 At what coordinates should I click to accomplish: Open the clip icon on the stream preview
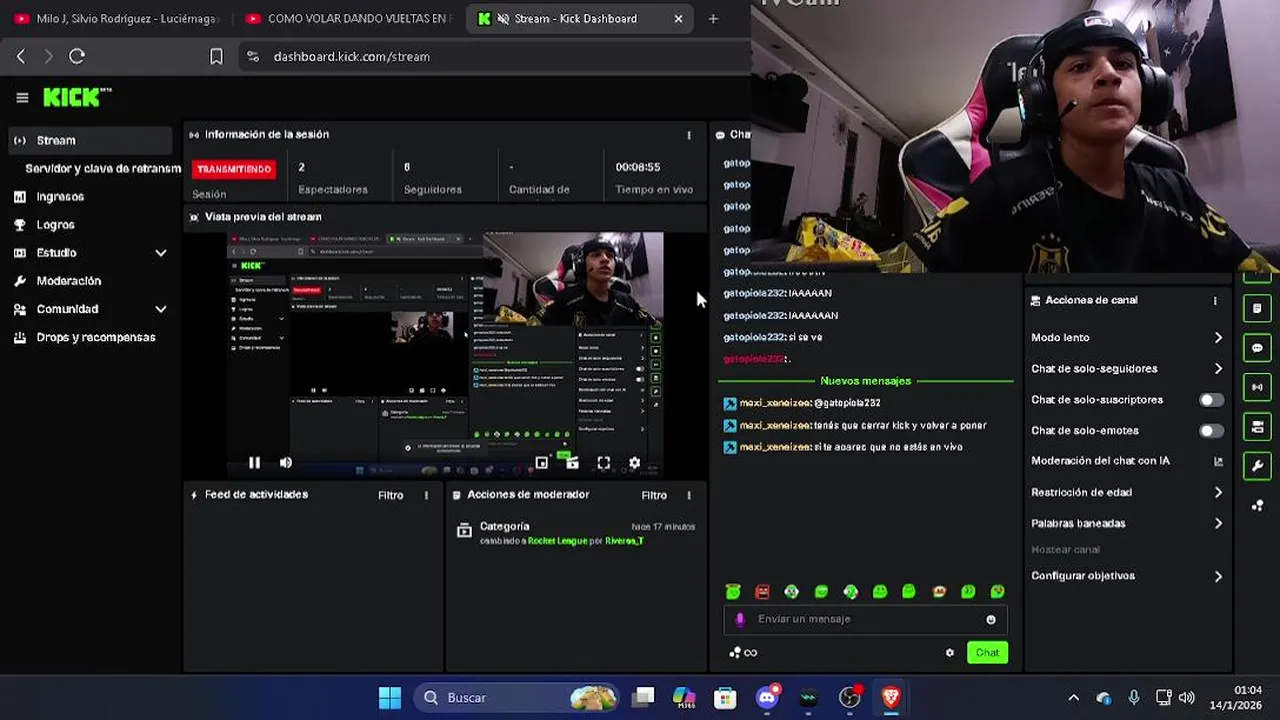click(572, 462)
